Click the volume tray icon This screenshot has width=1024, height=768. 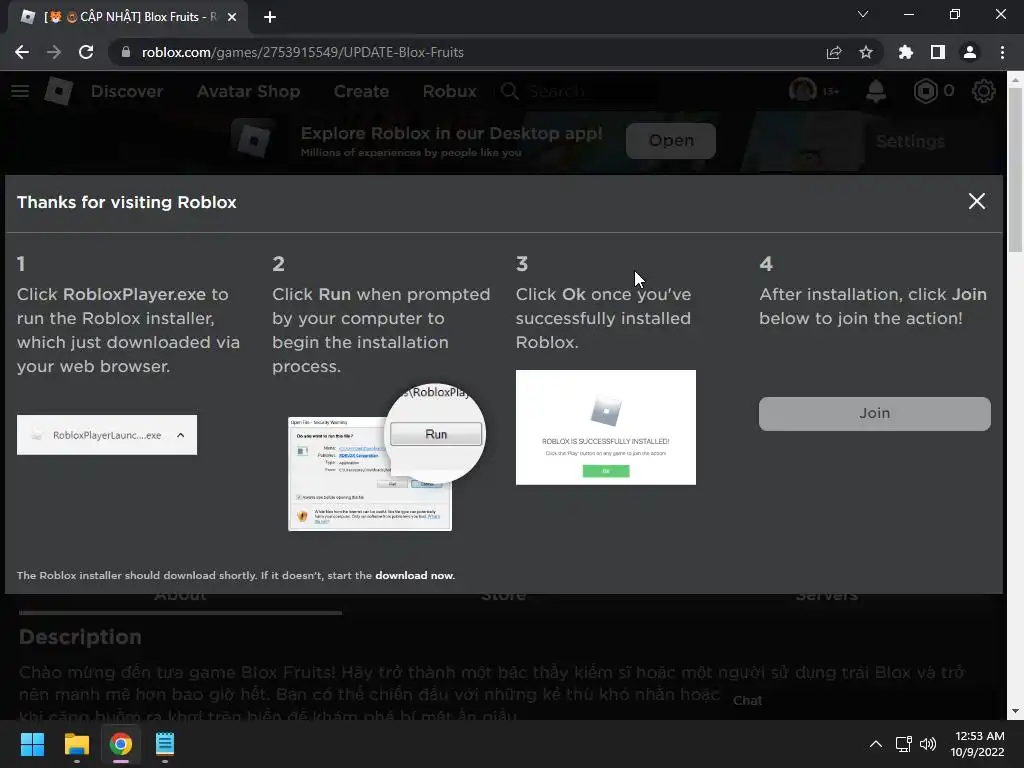coord(927,744)
